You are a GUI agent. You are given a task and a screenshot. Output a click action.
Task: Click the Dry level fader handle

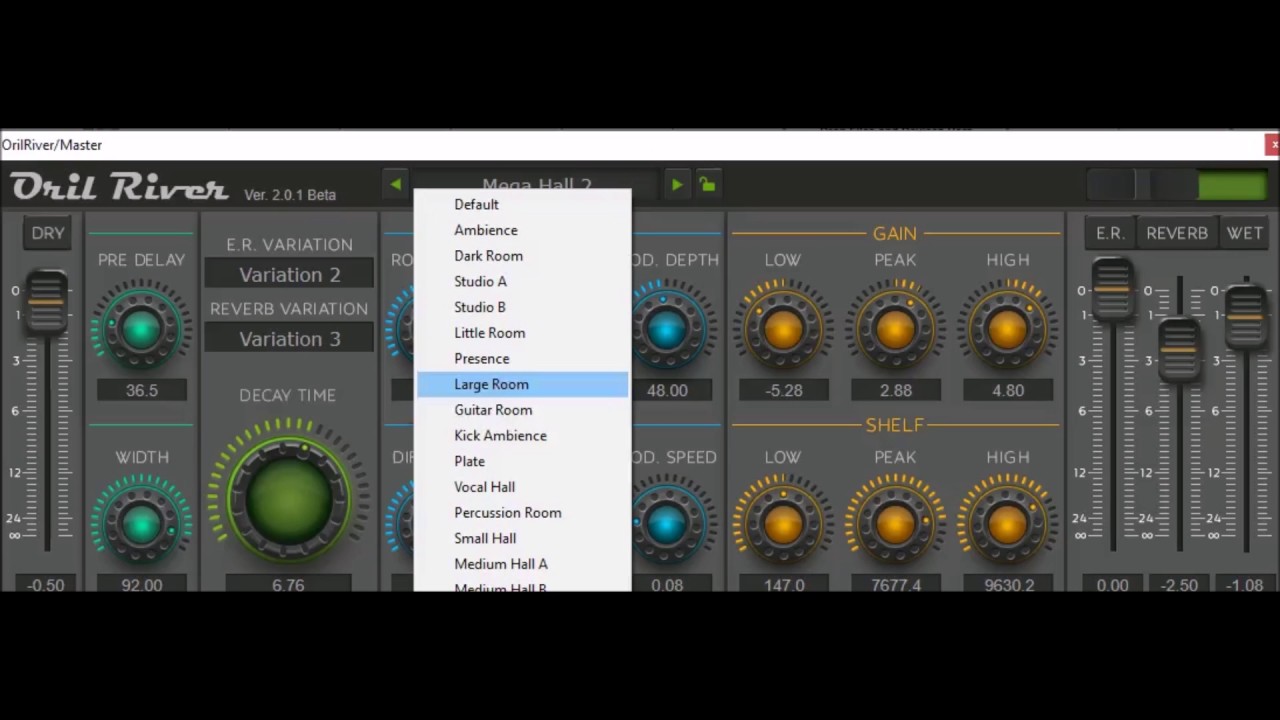tap(47, 300)
